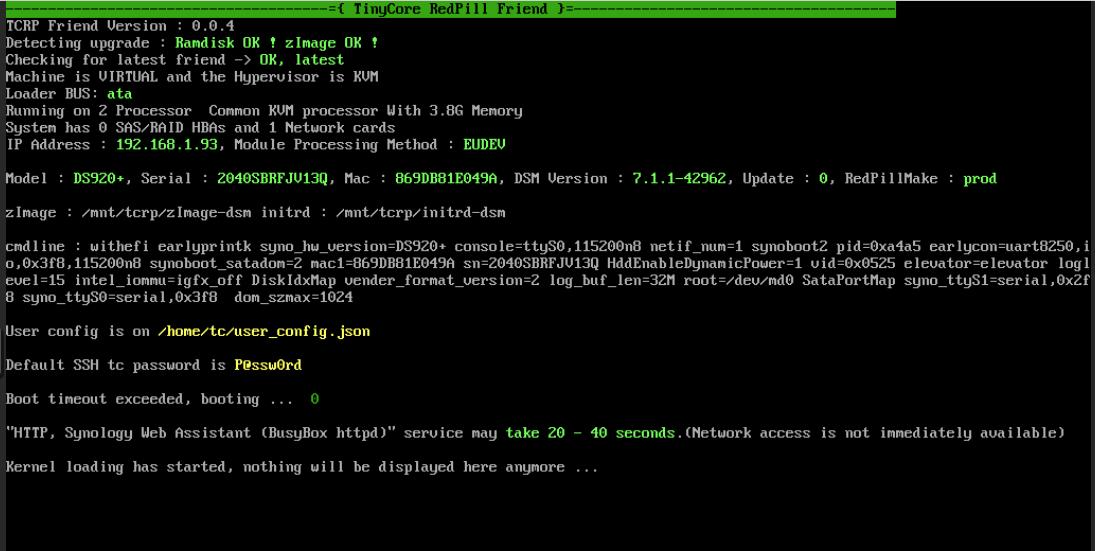Click the 'Update : 0' field

coord(786,179)
